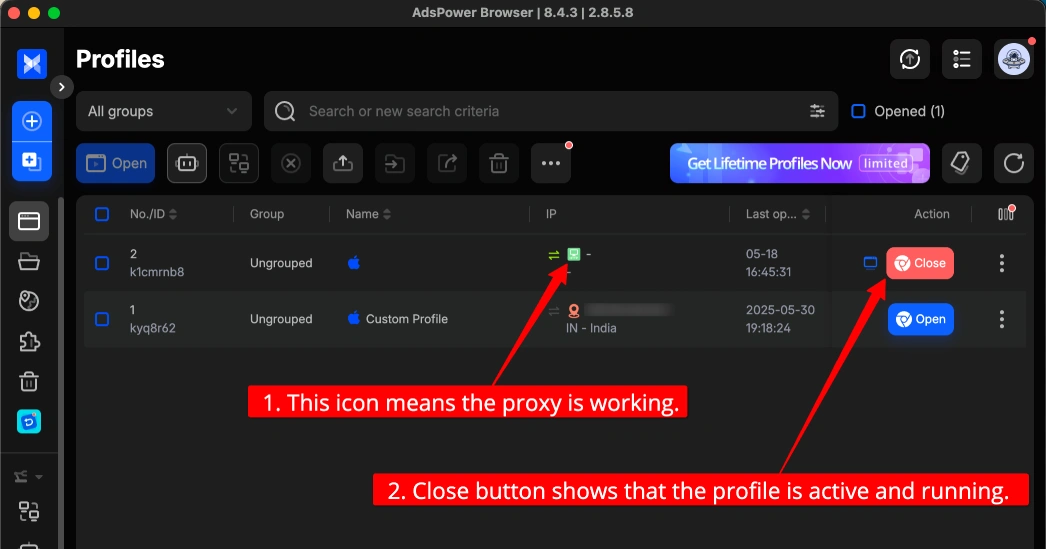Click the kyq8r62 profile ID text
Viewport: 1046px width, 549px height.
tap(153, 328)
